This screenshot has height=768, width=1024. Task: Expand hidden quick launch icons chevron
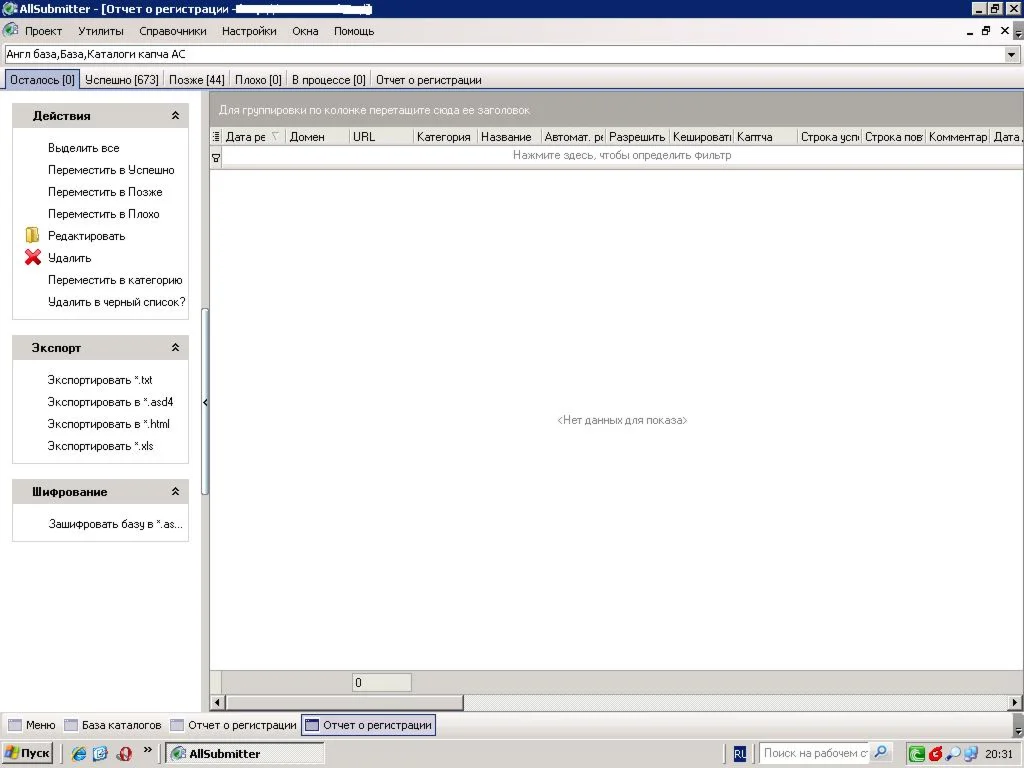point(148,750)
